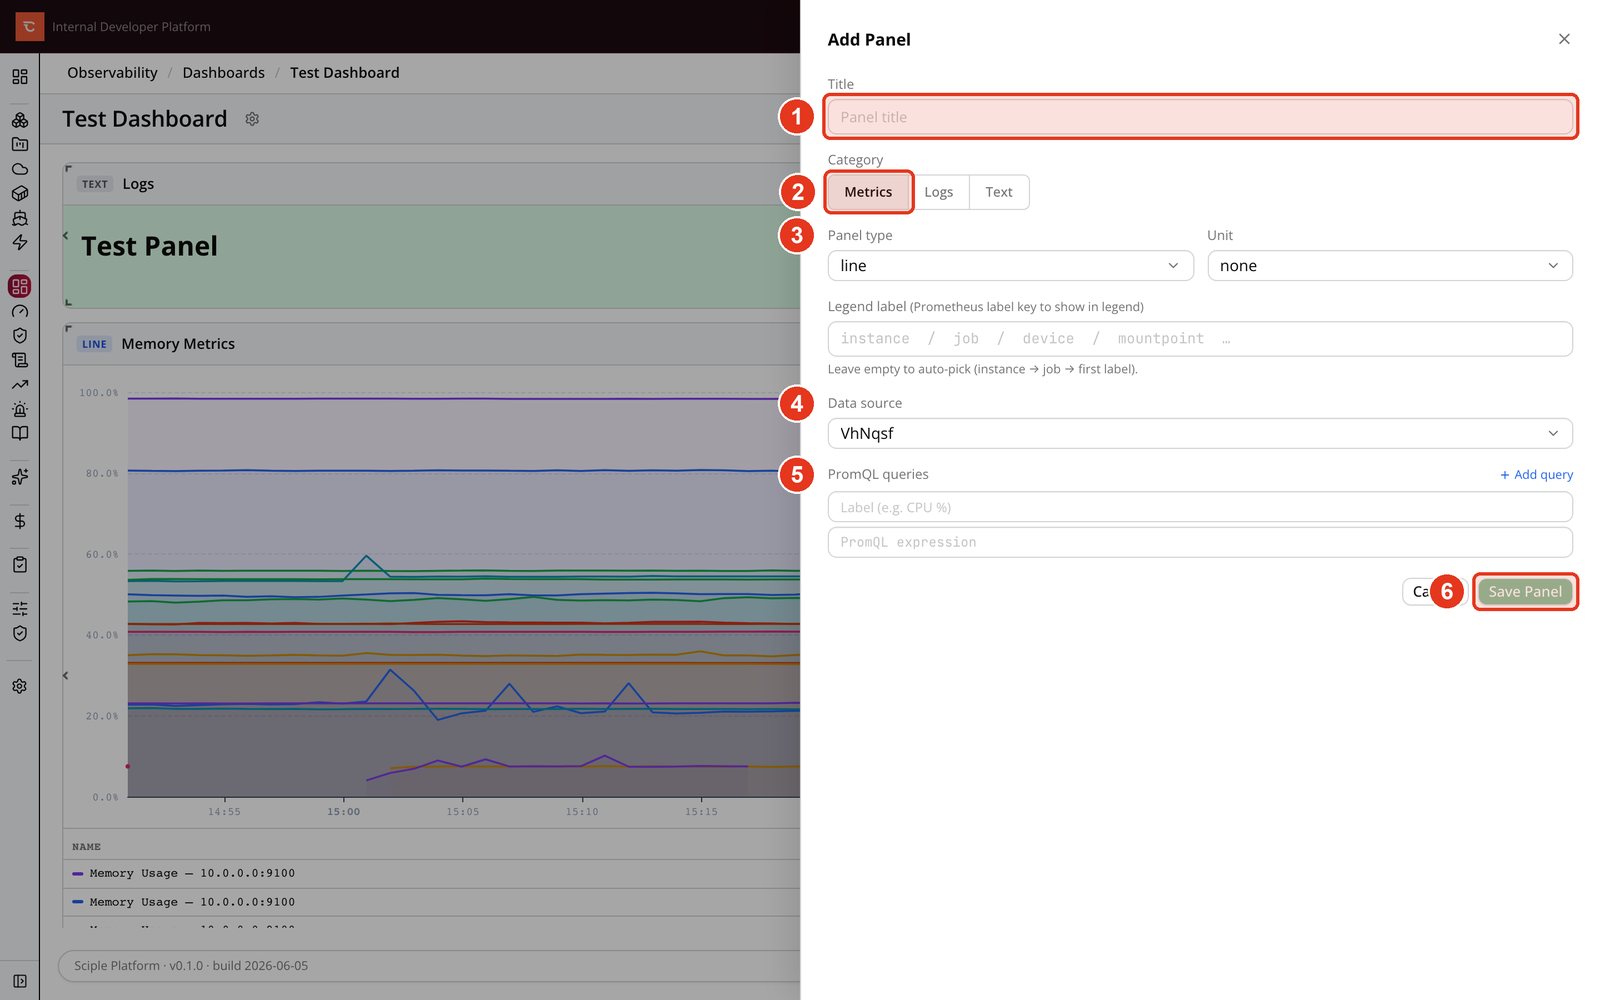Open the folder icon in the sidebar
The image size is (1600, 1000).
tap(20, 144)
